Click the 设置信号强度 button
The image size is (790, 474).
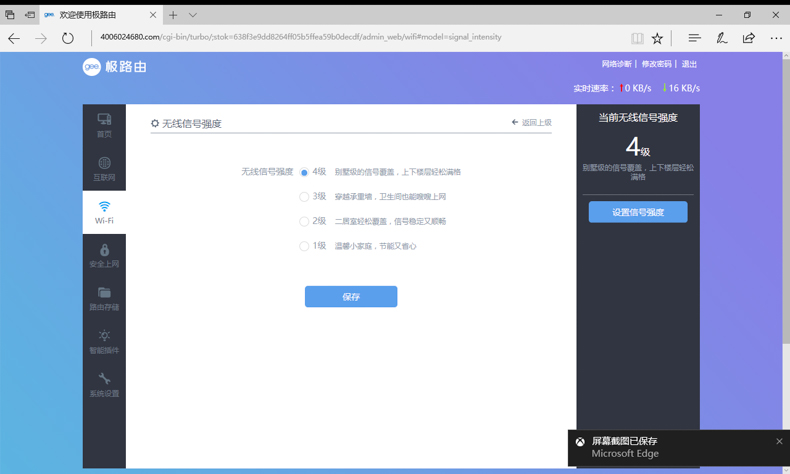638,212
